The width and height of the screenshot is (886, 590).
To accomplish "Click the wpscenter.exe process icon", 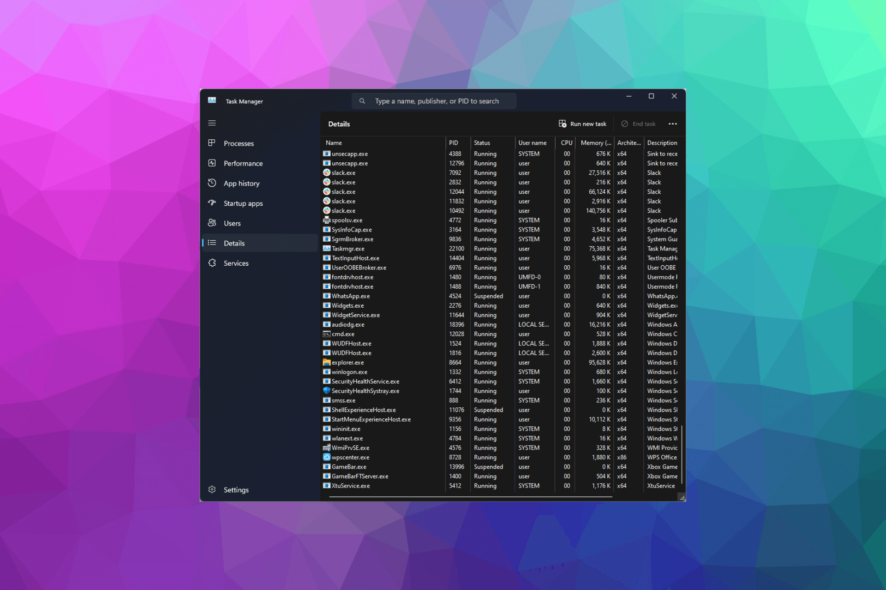I will [327, 457].
